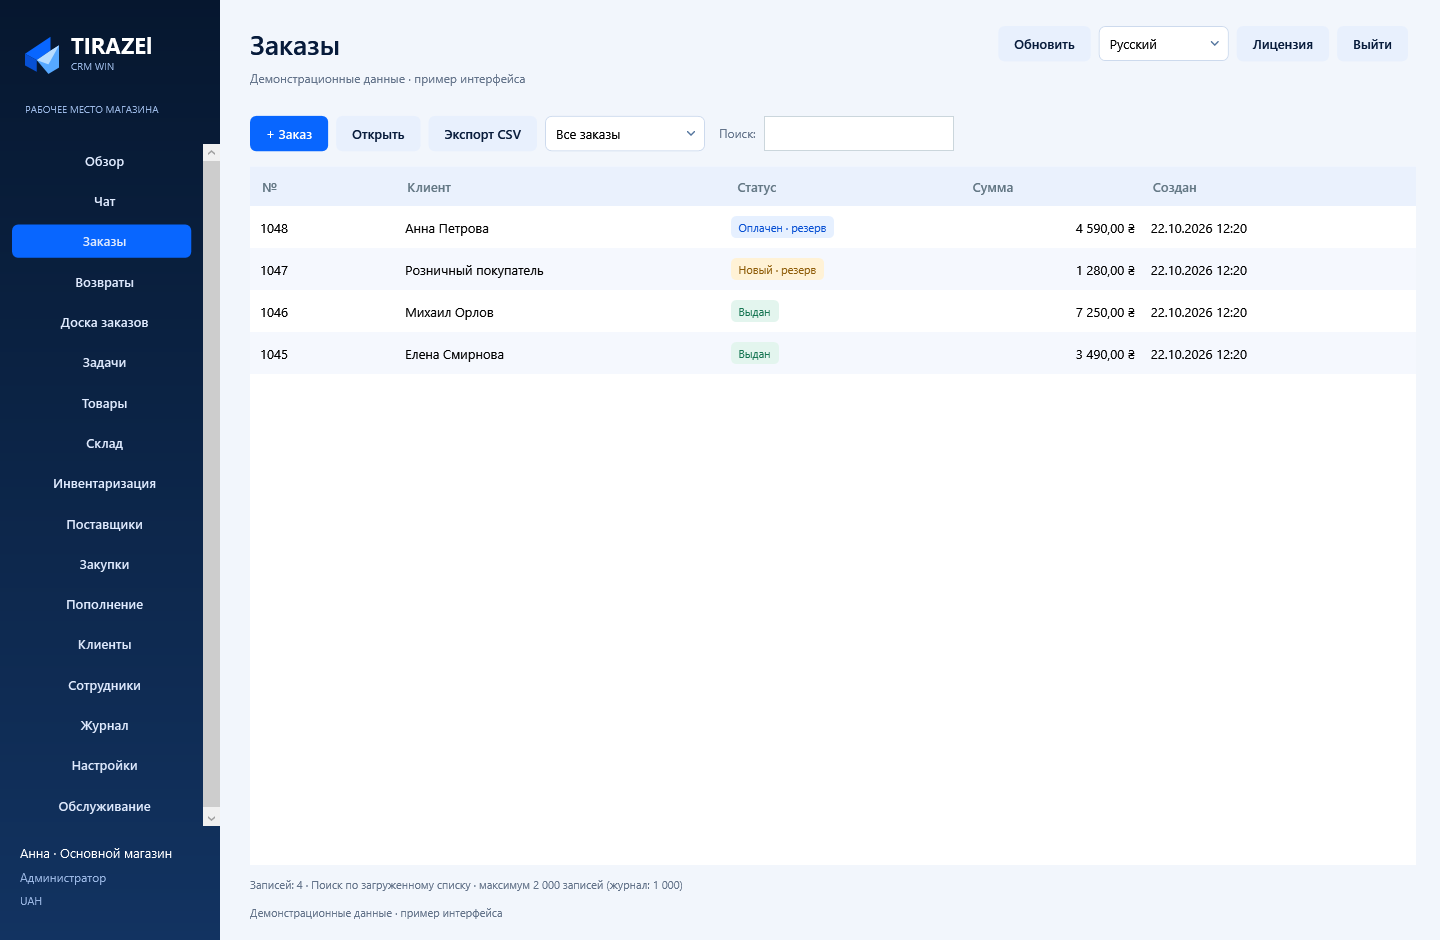The width and height of the screenshot is (1440, 940).
Task: Open the language dropdown set to Русский
Action: (1163, 44)
